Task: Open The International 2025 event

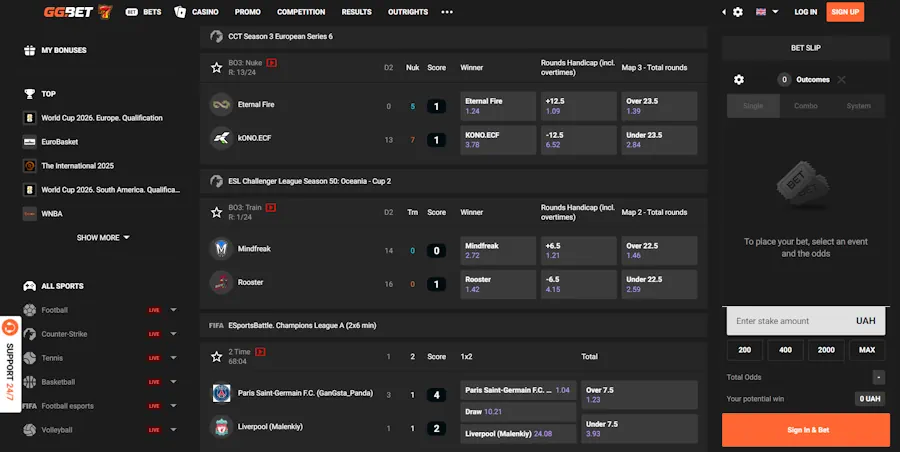Action: (77, 166)
